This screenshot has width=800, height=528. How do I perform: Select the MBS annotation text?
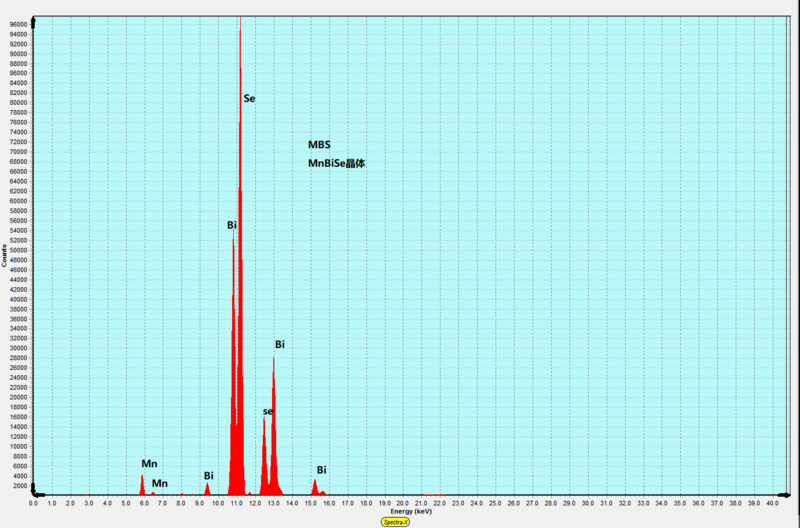click(319, 145)
